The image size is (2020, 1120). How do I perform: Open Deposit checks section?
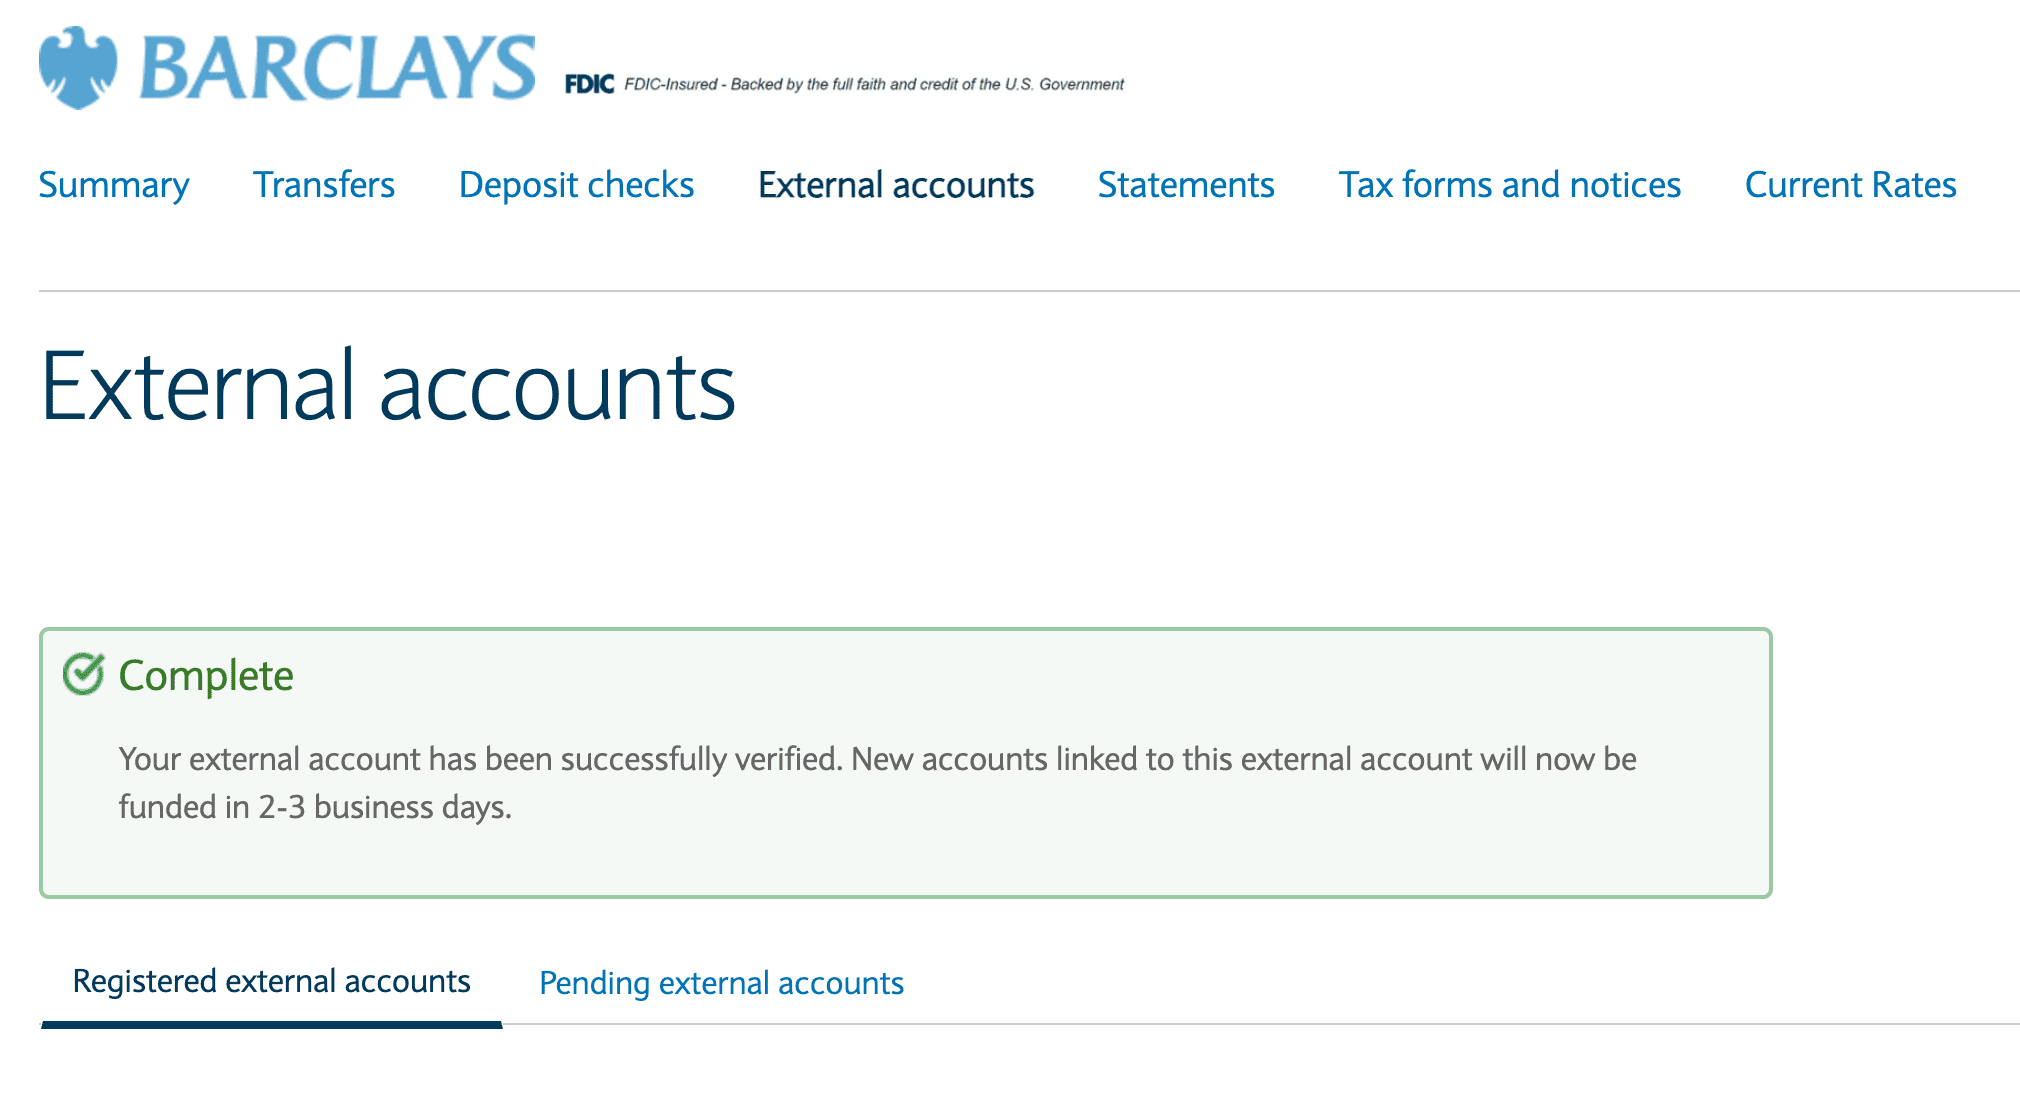pyautogui.click(x=576, y=185)
